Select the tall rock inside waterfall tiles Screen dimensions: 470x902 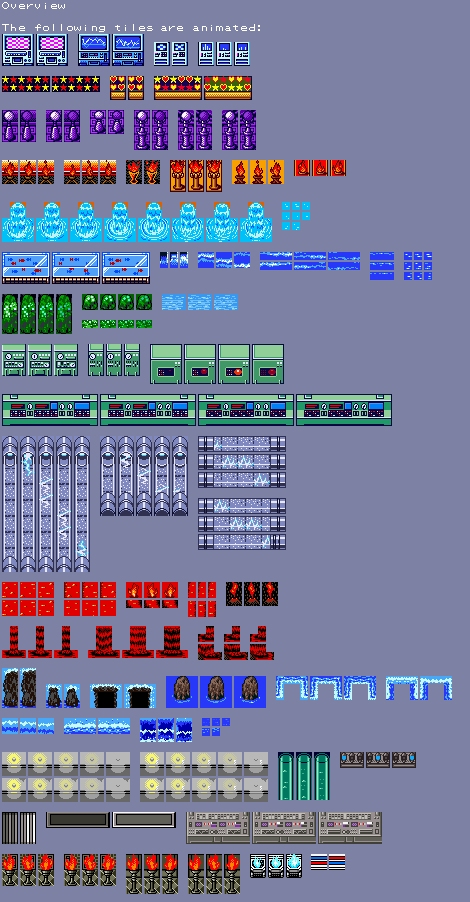coord(19,688)
